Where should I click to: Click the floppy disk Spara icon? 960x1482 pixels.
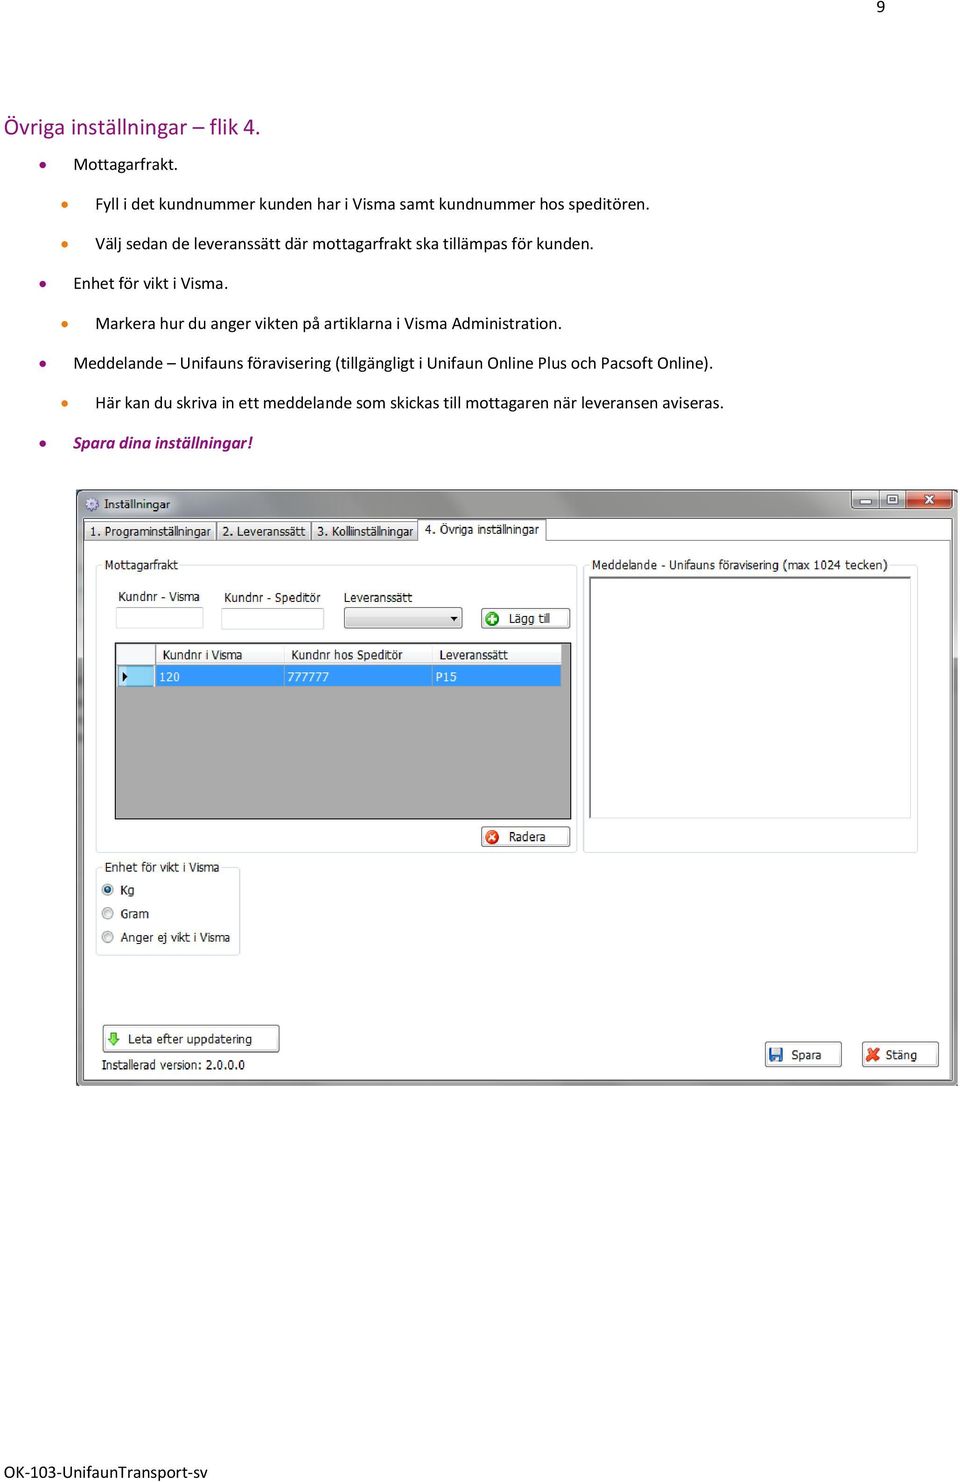point(776,1054)
